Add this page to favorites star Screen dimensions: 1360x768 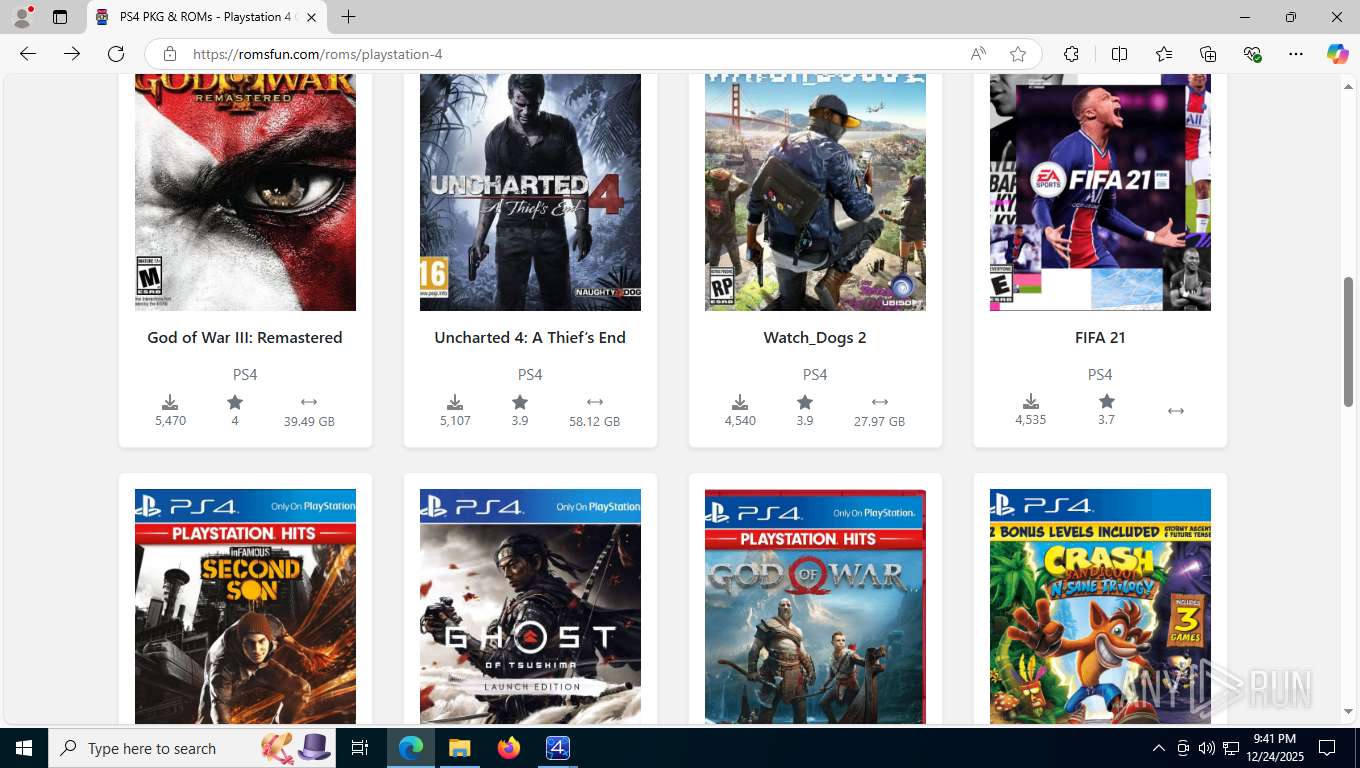click(1018, 54)
